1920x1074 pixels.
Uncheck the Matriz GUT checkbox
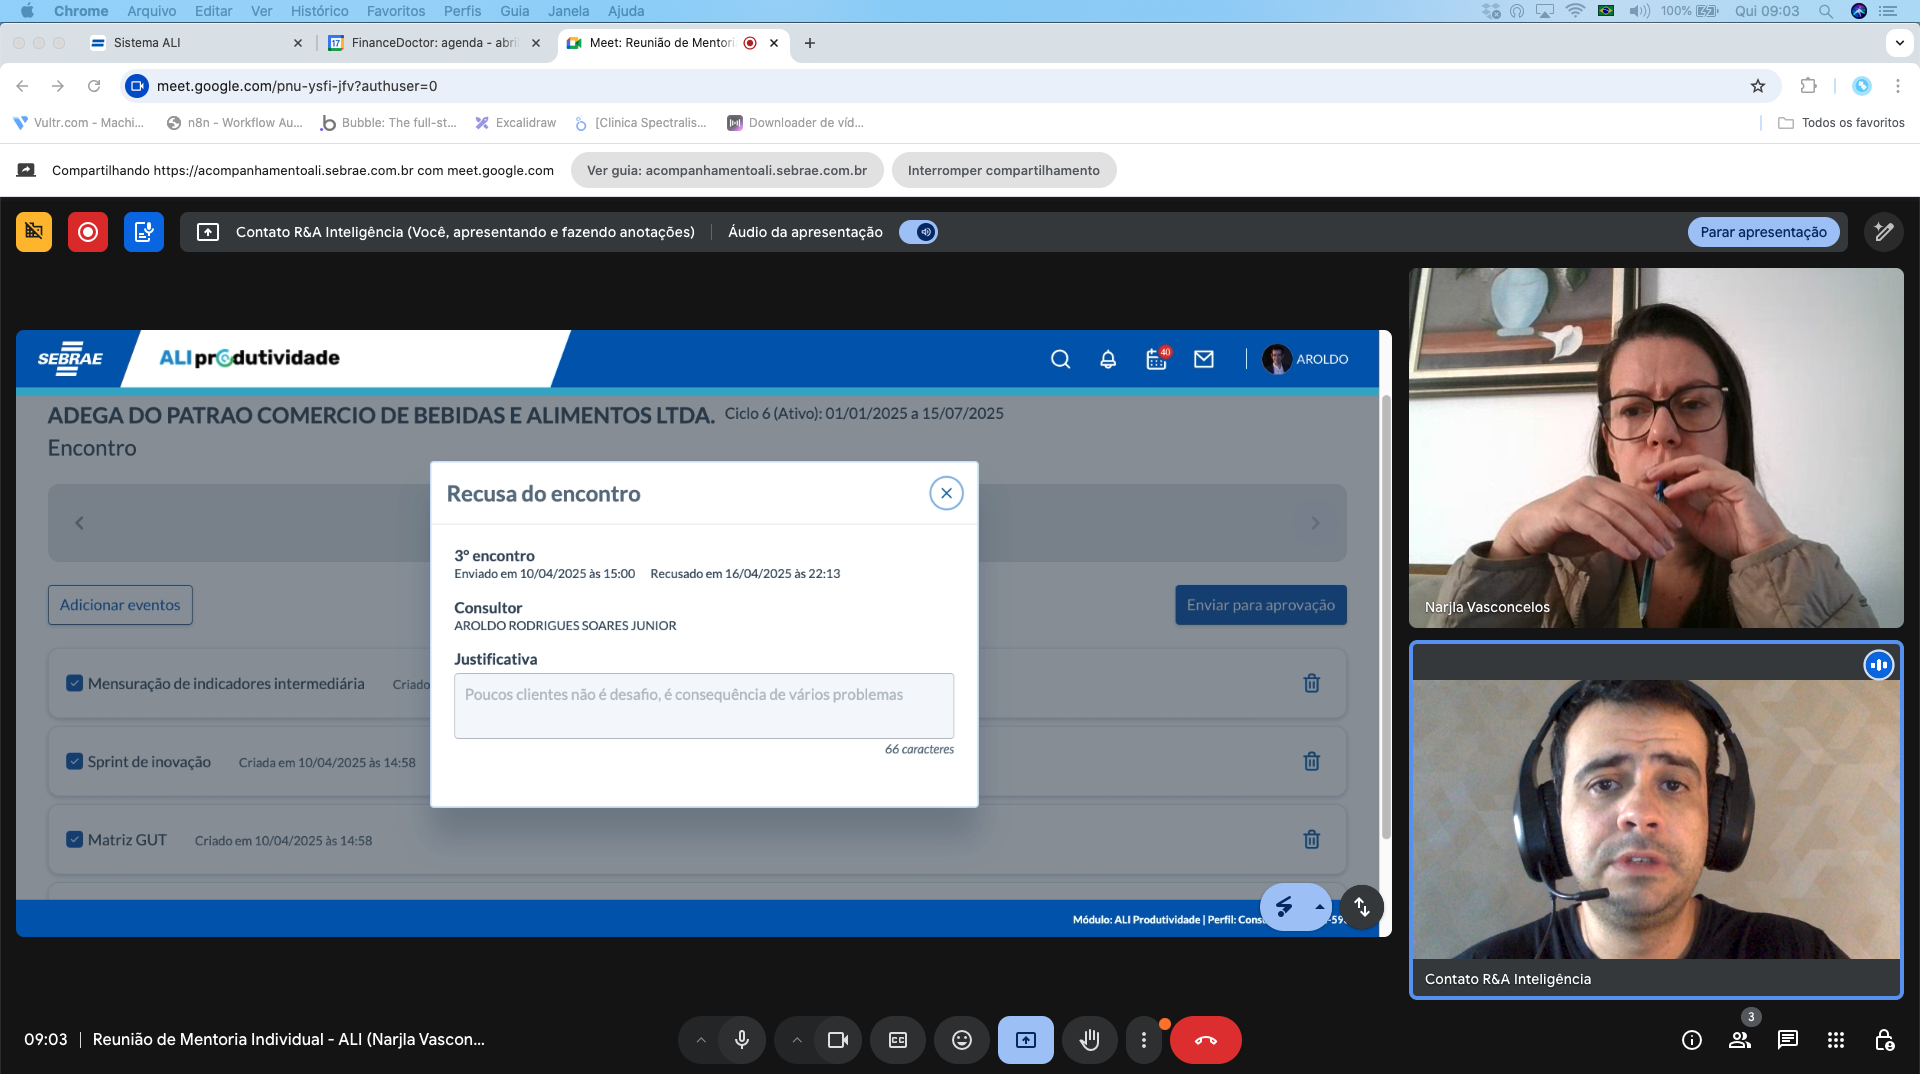click(x=74, y=839)
